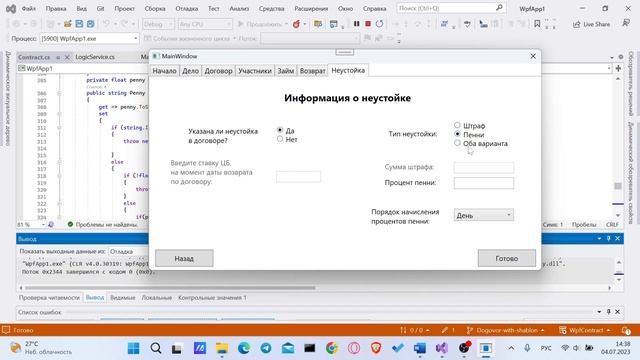Click the horizontal scrollbar of Output panel

click(169, 288)
